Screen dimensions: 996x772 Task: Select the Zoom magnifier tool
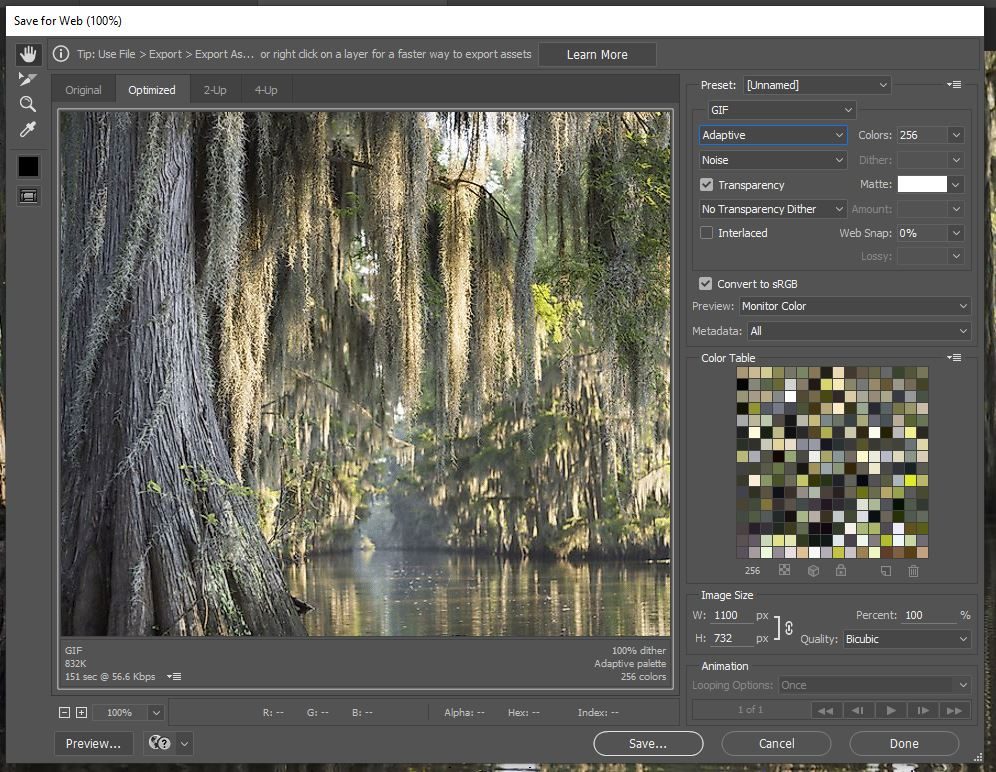[x=28, y=104]
